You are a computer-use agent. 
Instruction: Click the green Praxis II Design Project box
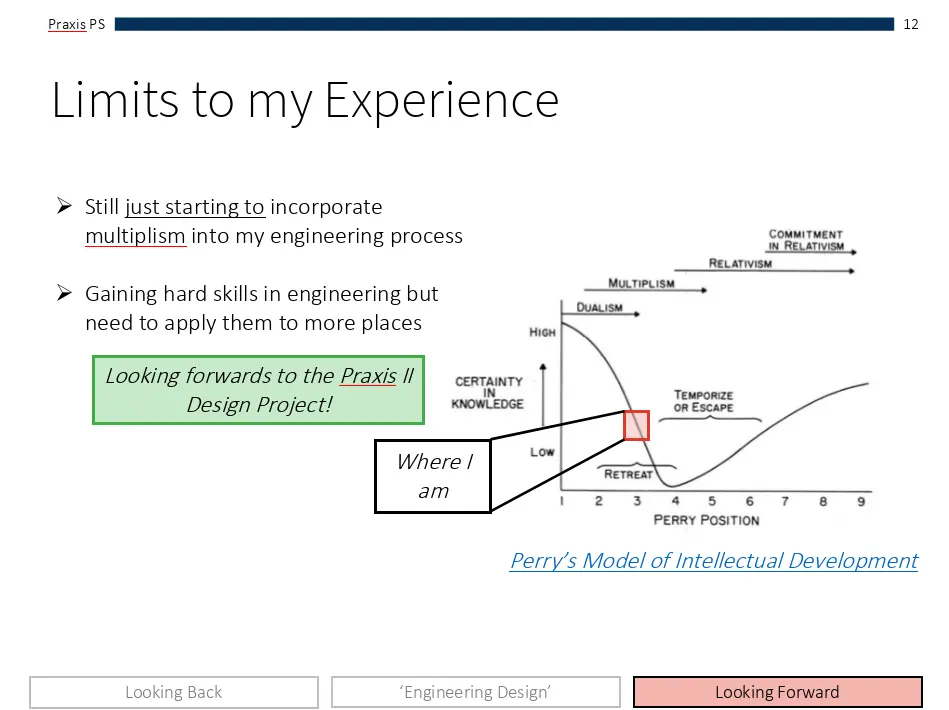point(258,390)
